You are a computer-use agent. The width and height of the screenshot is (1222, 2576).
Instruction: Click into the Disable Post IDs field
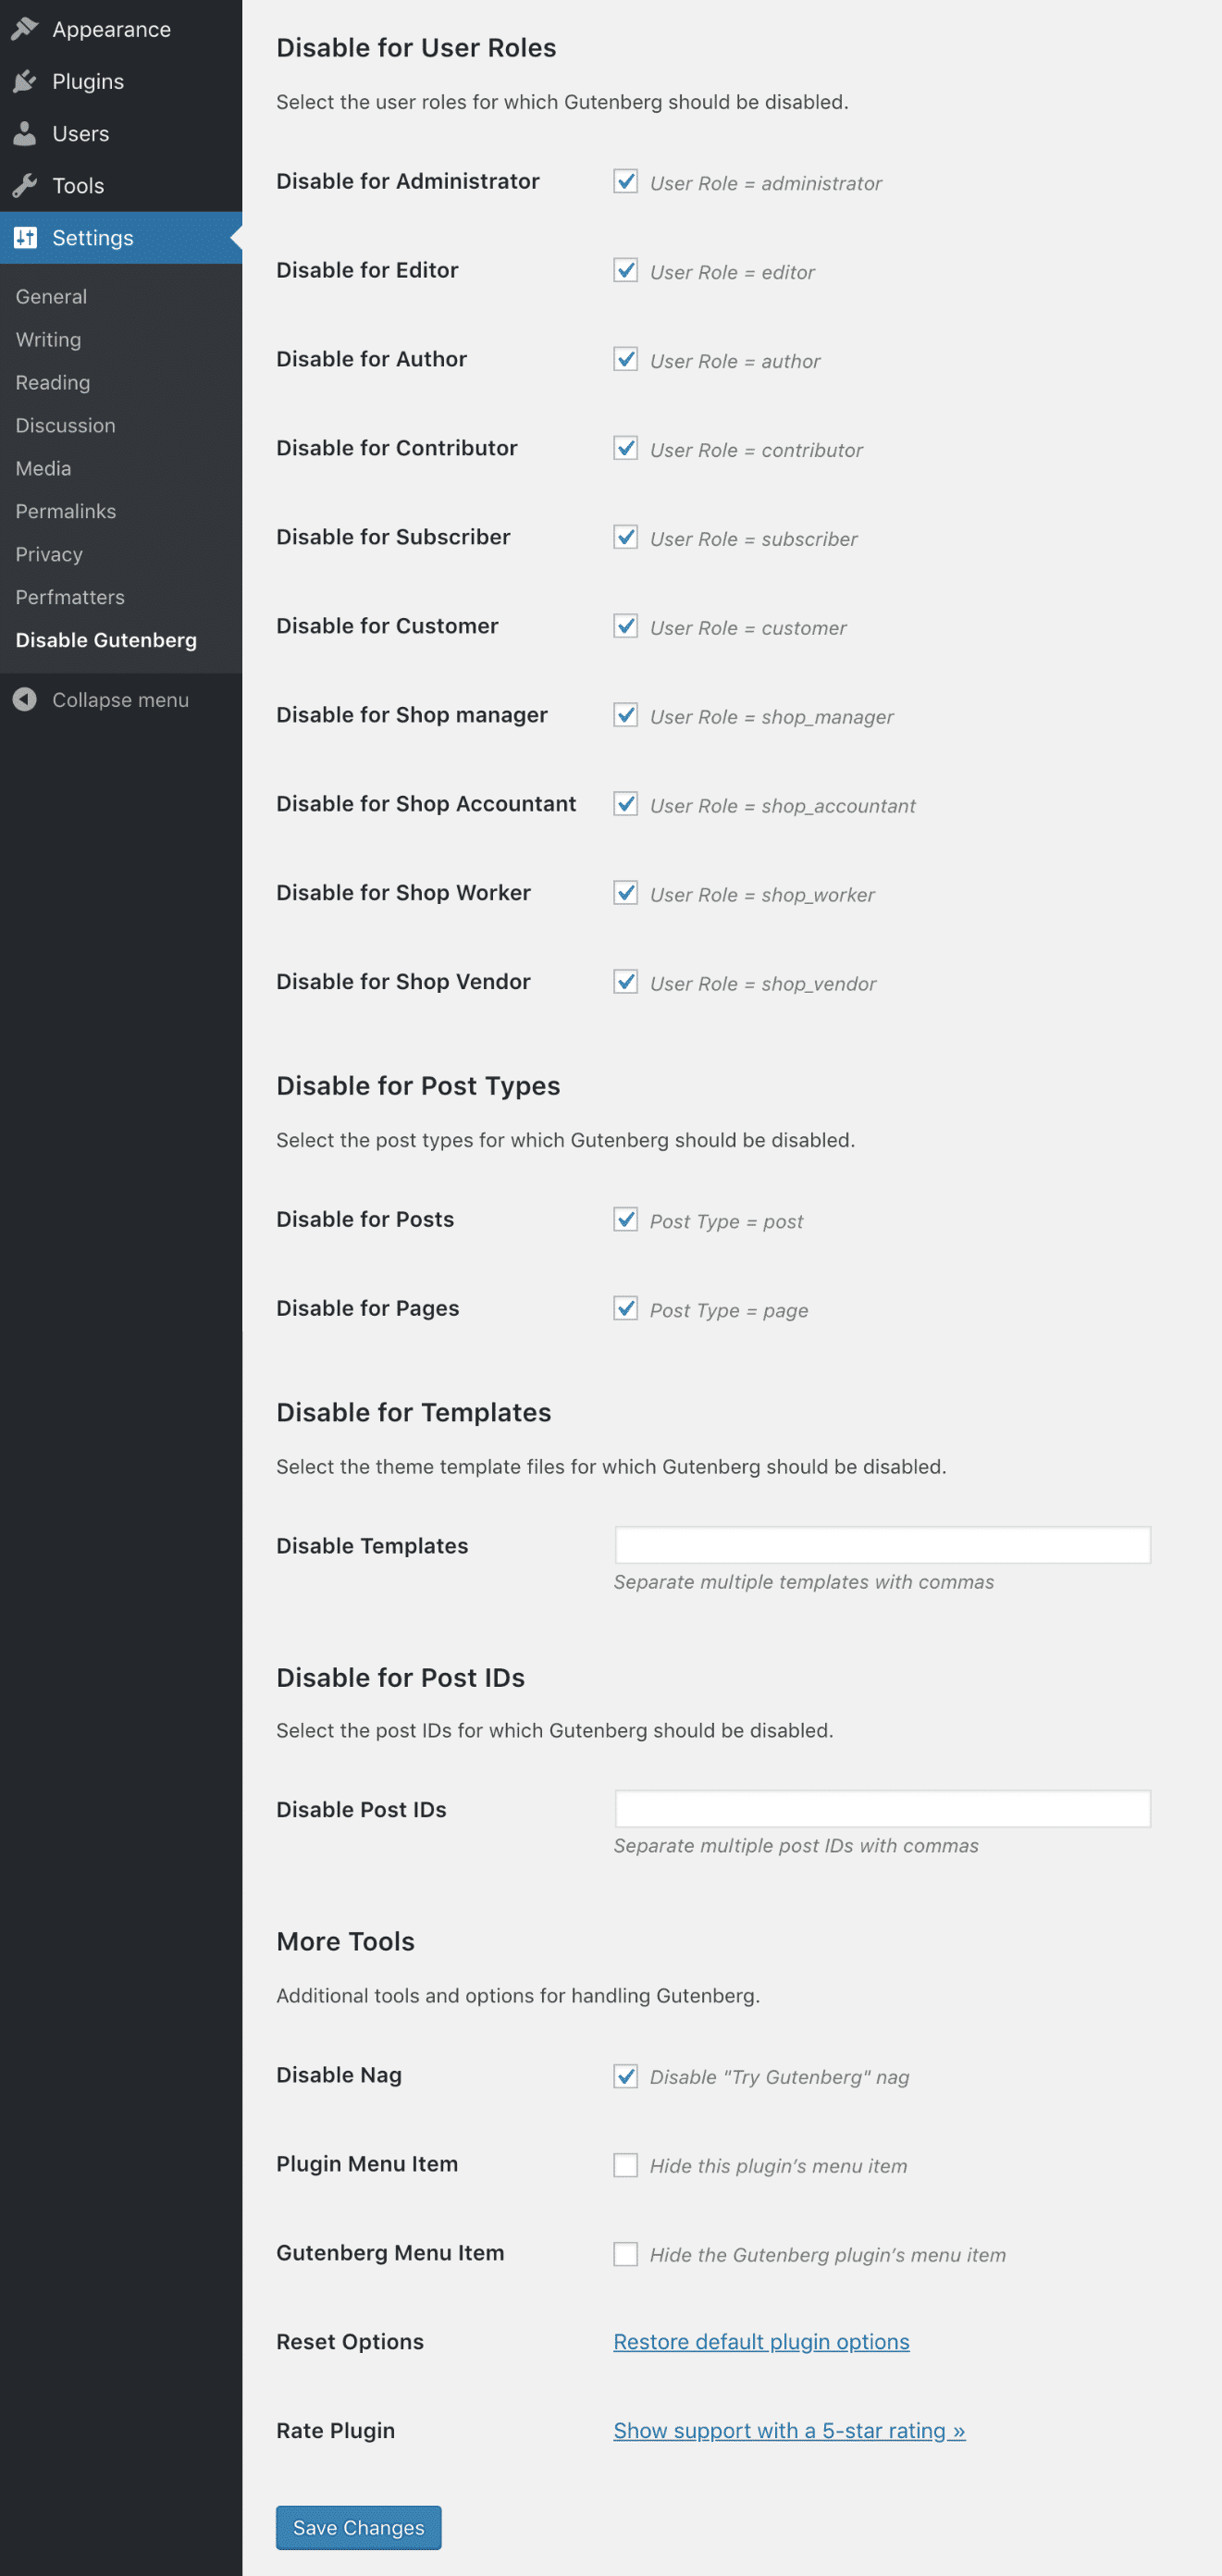point(882,1808)
